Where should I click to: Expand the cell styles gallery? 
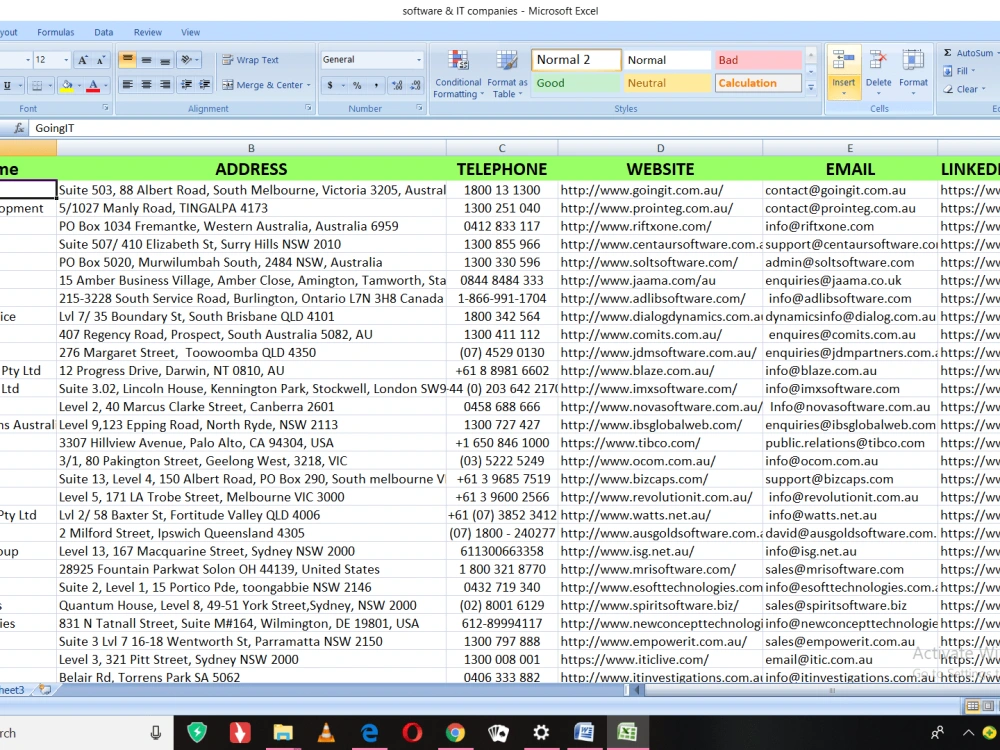tap(811, 87)
